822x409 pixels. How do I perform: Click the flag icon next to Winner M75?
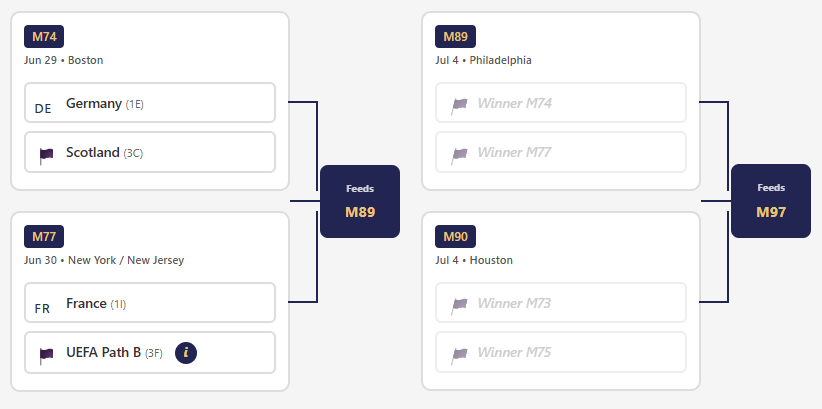459,356
